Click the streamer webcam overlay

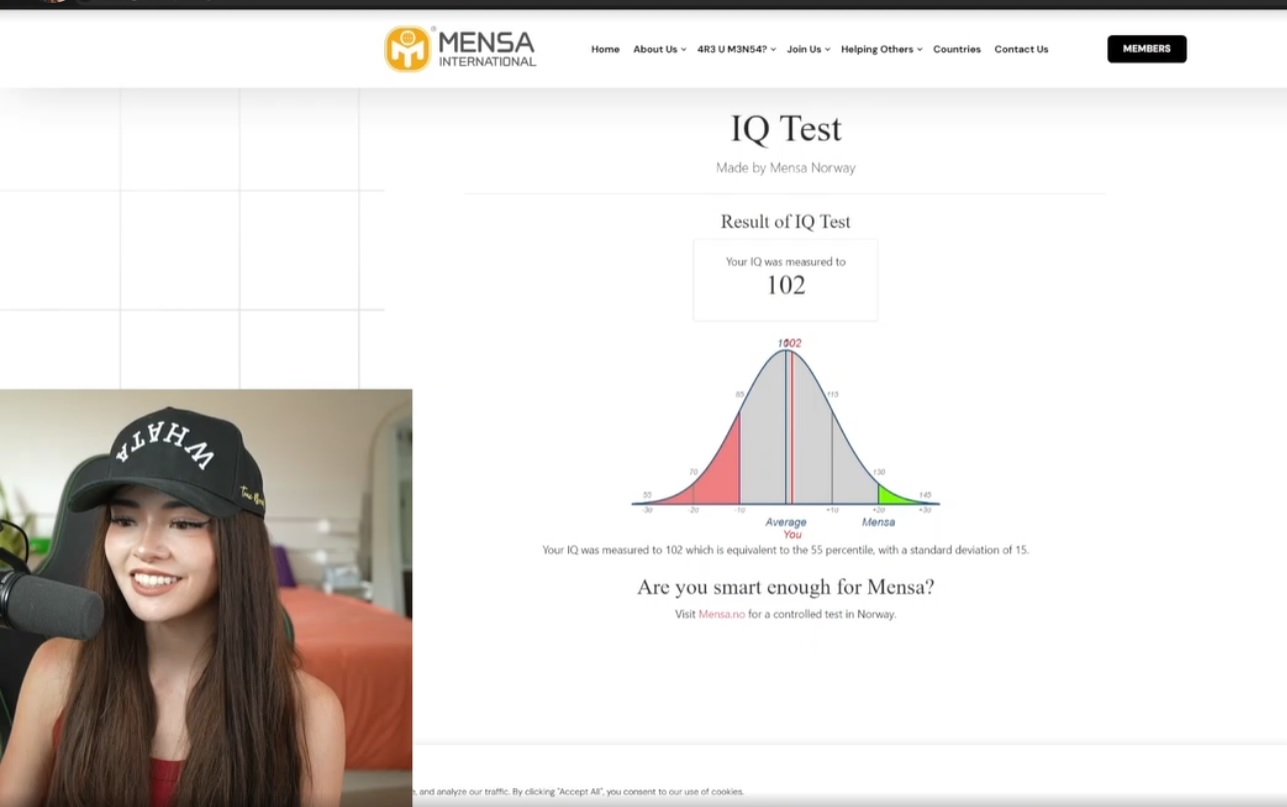coord(206,598)
